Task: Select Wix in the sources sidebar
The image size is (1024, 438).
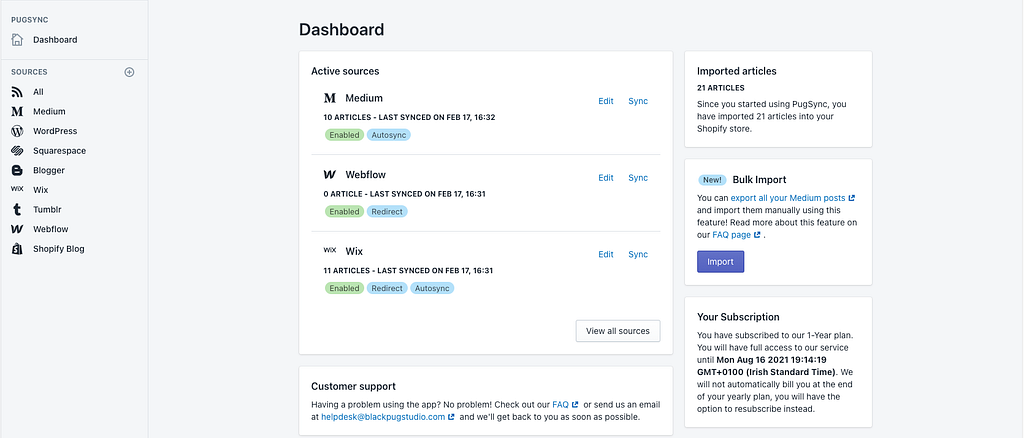Action: click(41, 190)
